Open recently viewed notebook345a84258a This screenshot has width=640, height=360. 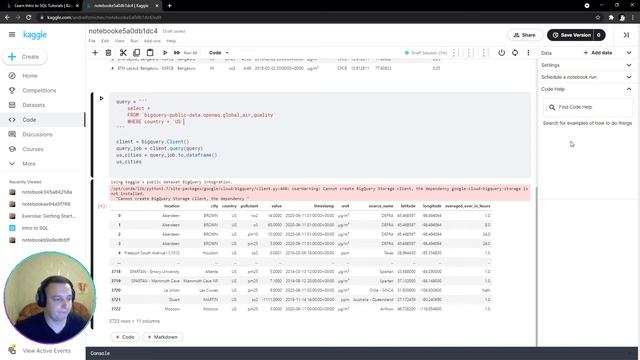pos(47,192)
